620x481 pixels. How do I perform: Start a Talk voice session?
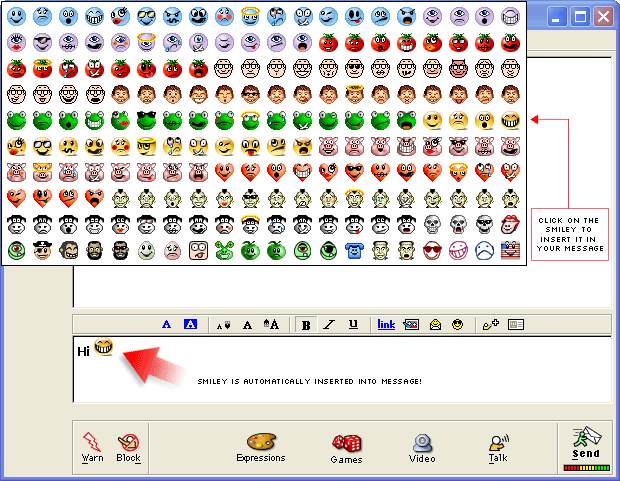click(x=498, y=446)
